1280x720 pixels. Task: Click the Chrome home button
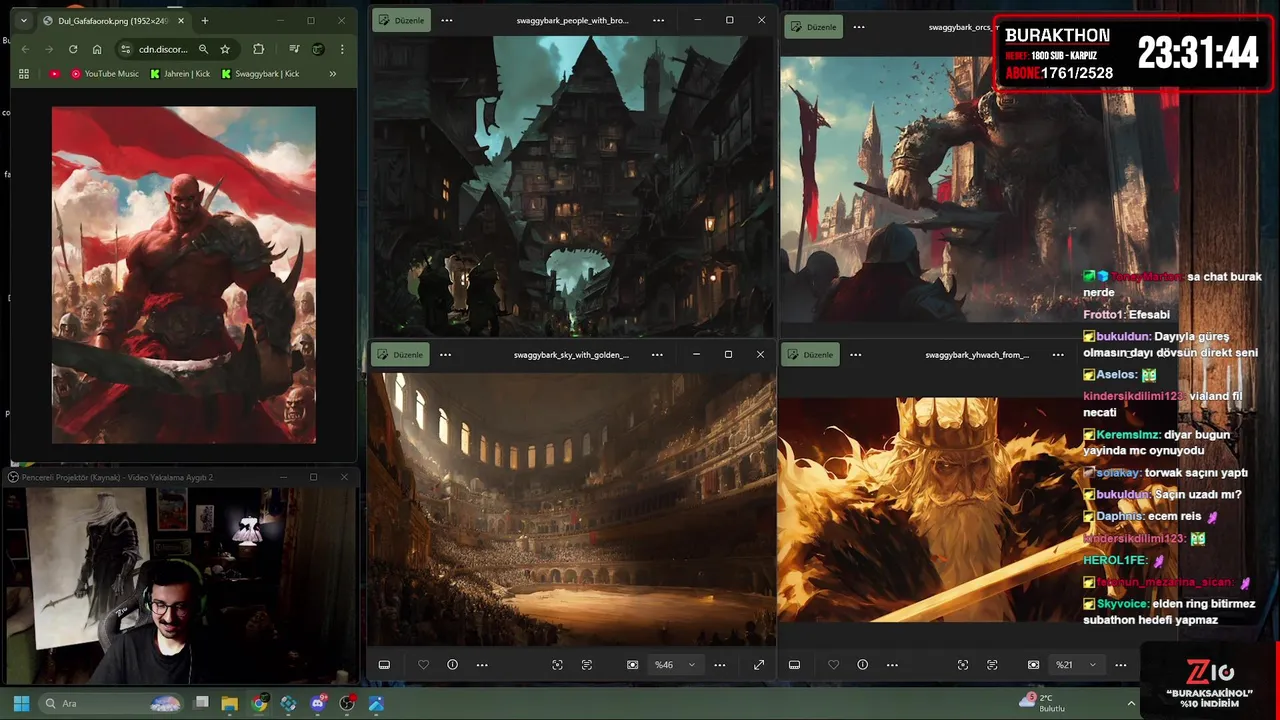97,49
